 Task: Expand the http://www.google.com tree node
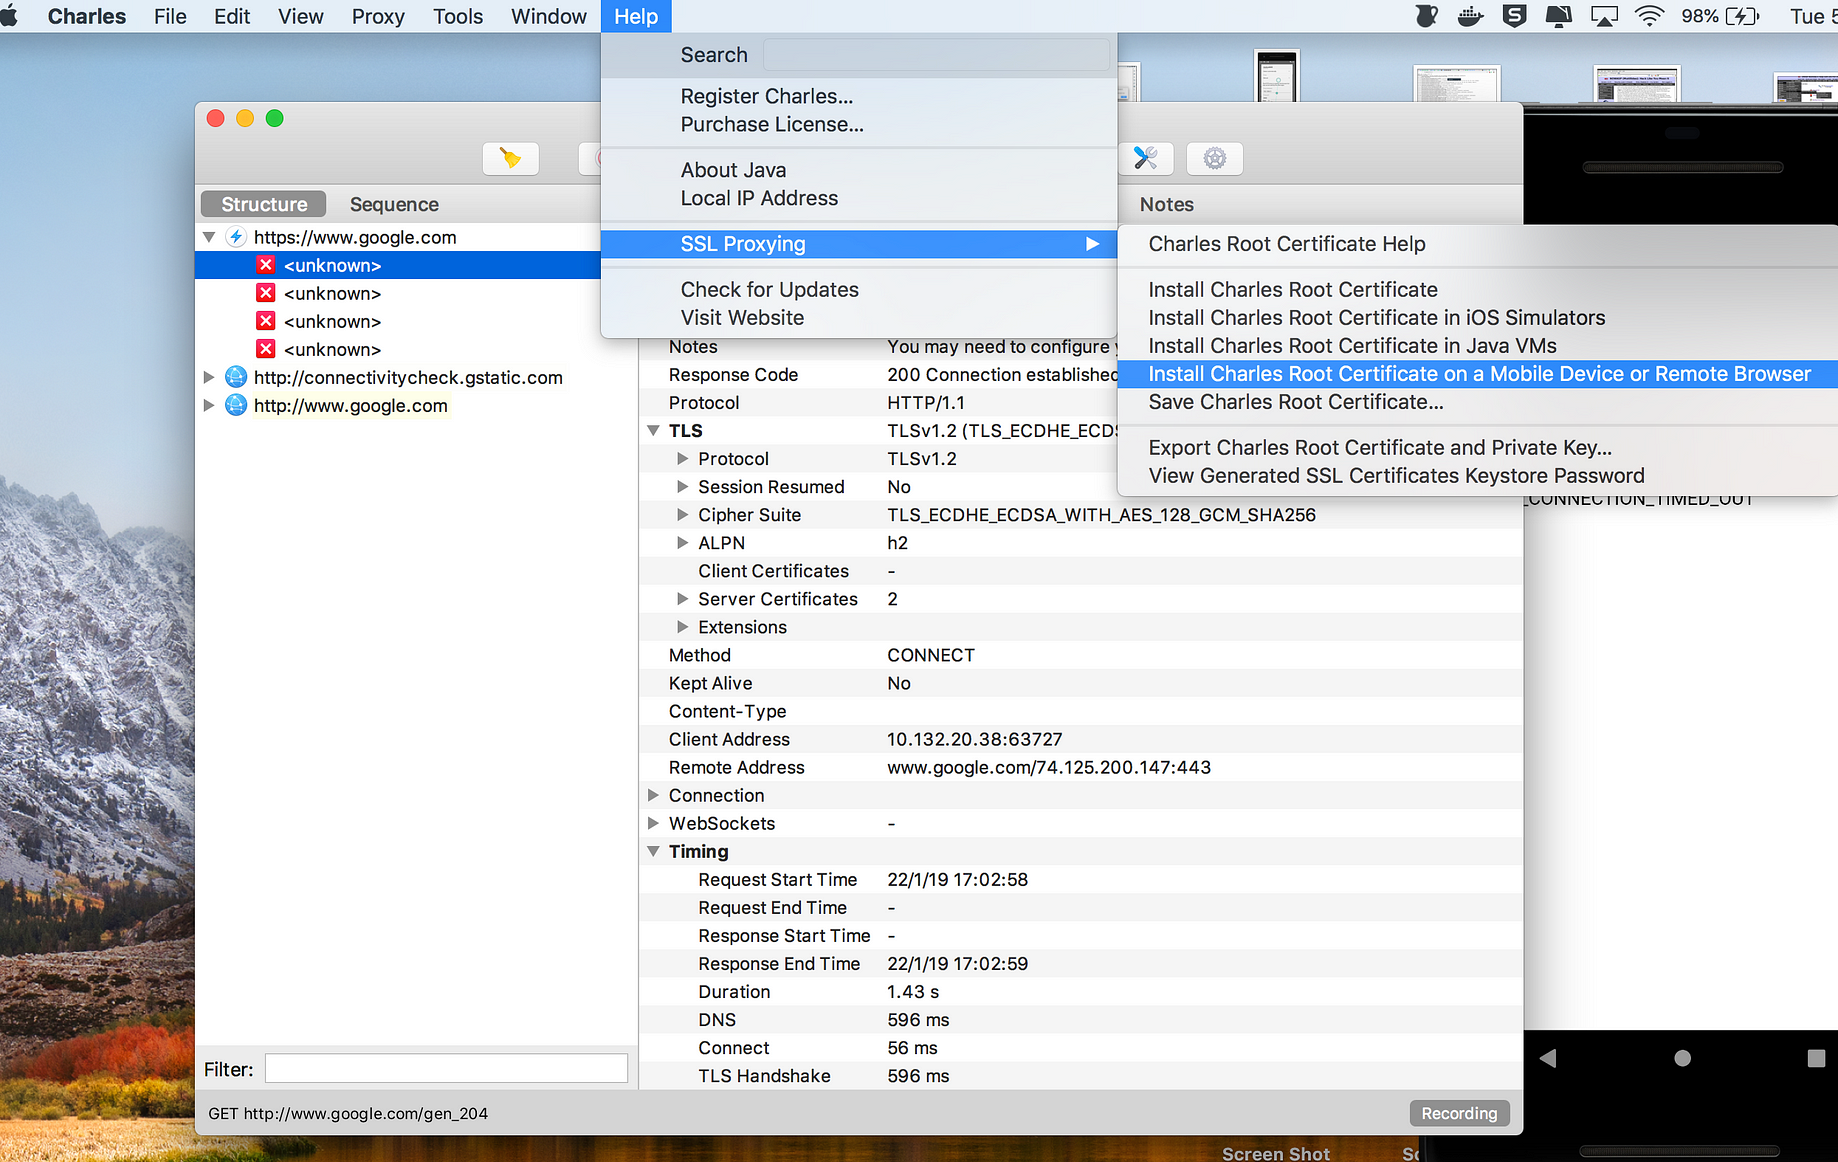pos(209,405)
